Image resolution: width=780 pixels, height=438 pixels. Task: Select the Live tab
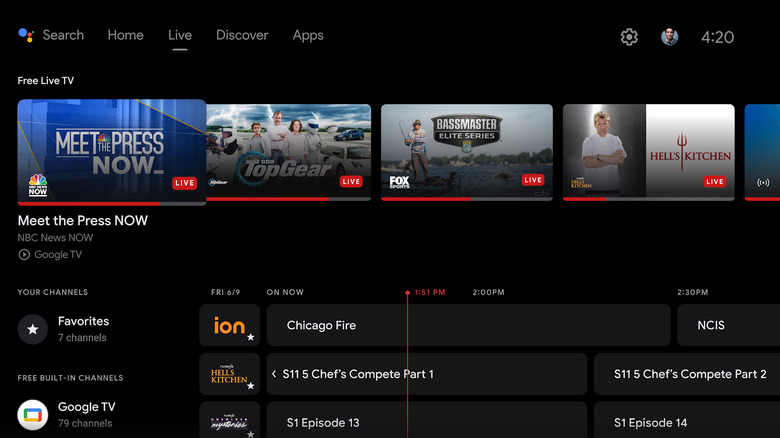pyautogui.click(x=180, y=35)
